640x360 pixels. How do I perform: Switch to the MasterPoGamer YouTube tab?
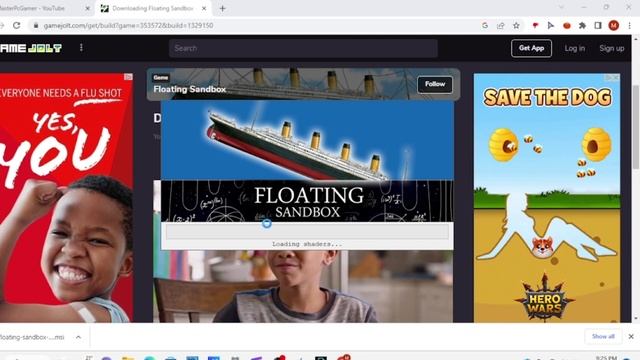point(42,8)
